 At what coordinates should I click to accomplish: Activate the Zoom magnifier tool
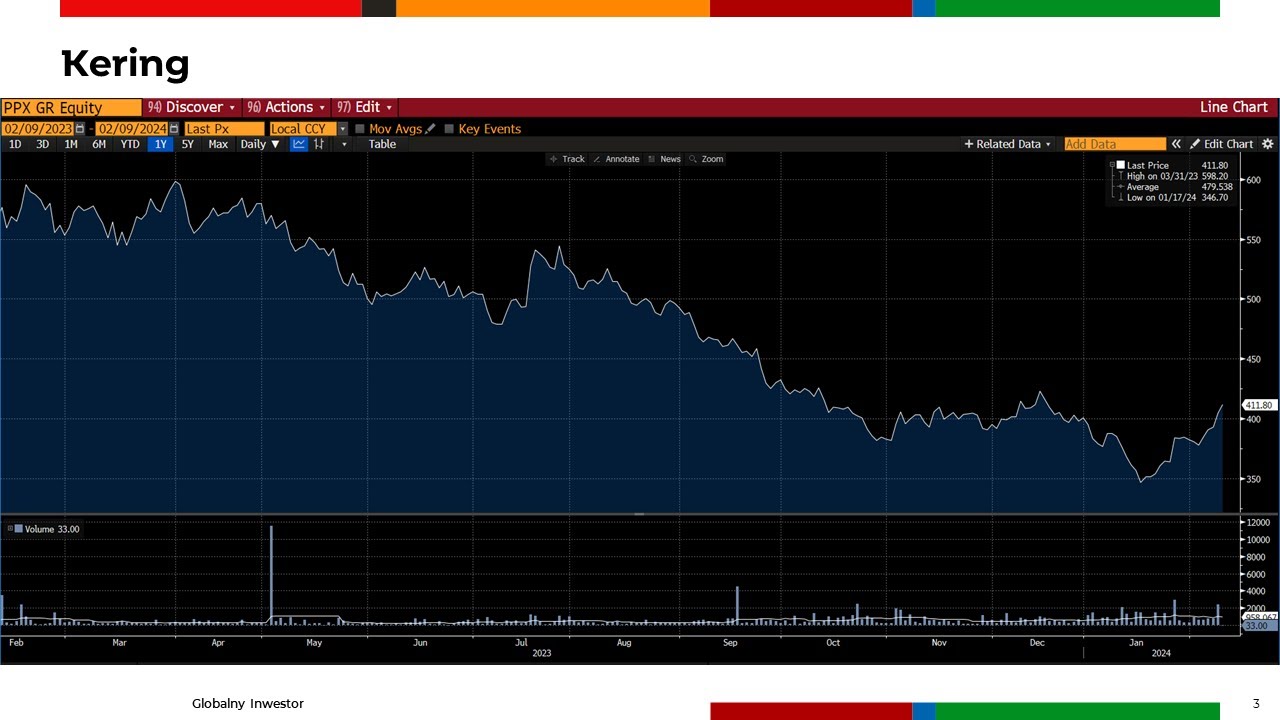(x=706, y=159)
